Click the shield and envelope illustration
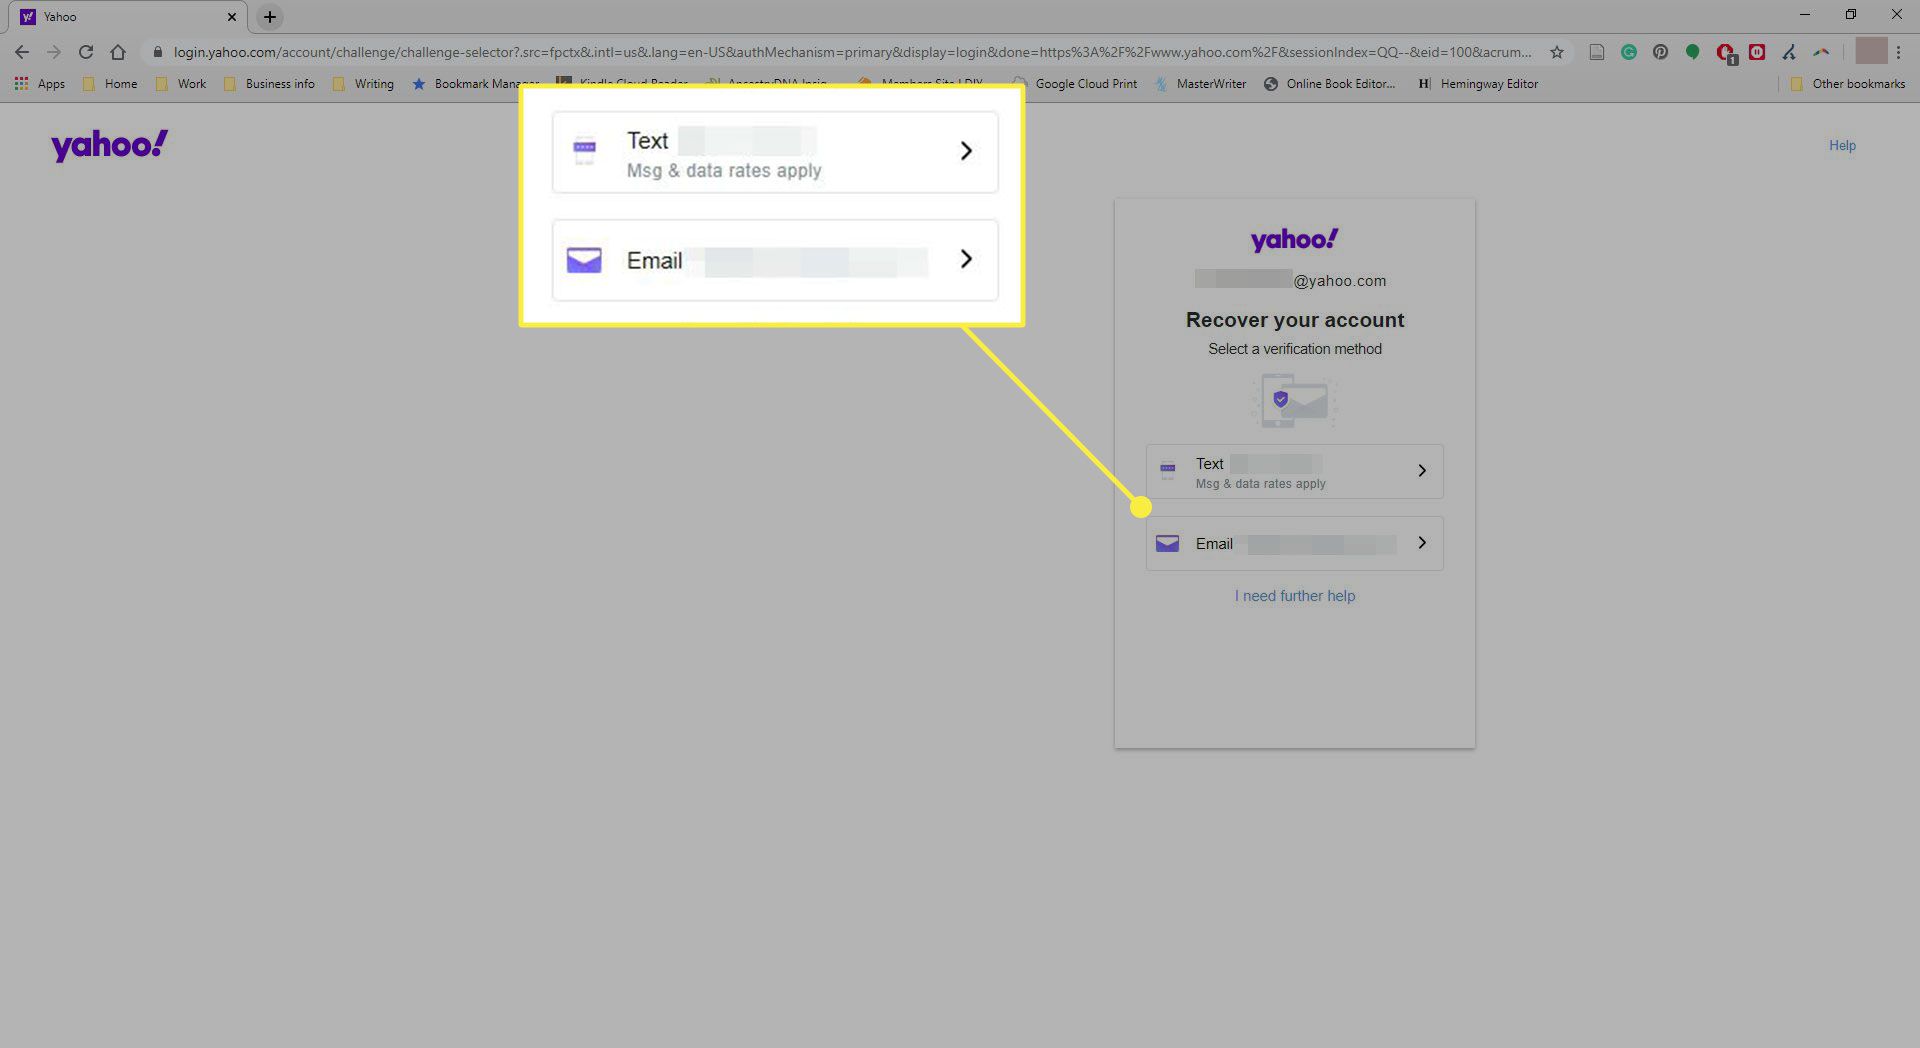The width and height of the screenshot is (1920, 1048). tap(1294, 401)
